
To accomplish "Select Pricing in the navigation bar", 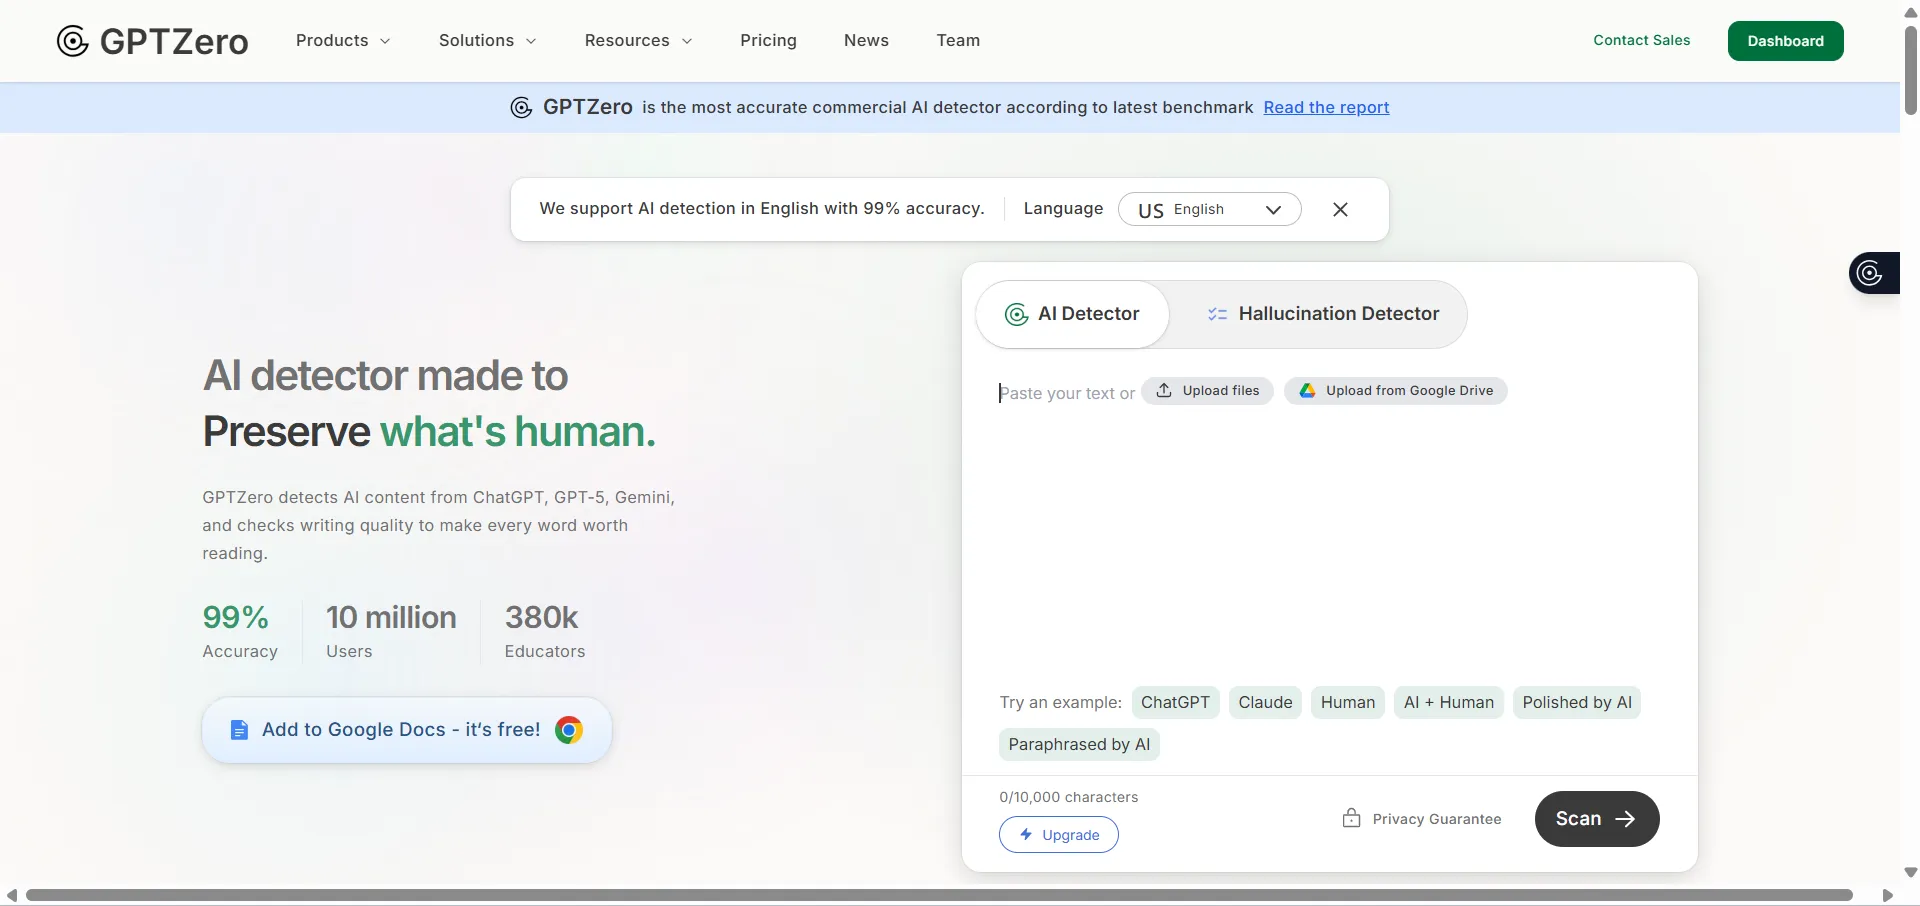I will tap(768, 41).
